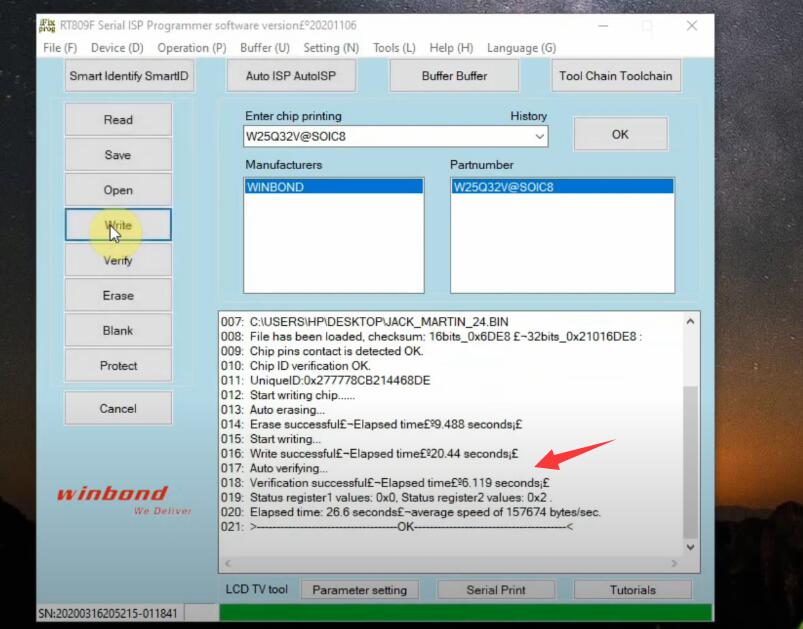Image resolution: width=803 pixels, height=629 pixels.
Task: Open the Help (H) menu
Action: [451, 48]
